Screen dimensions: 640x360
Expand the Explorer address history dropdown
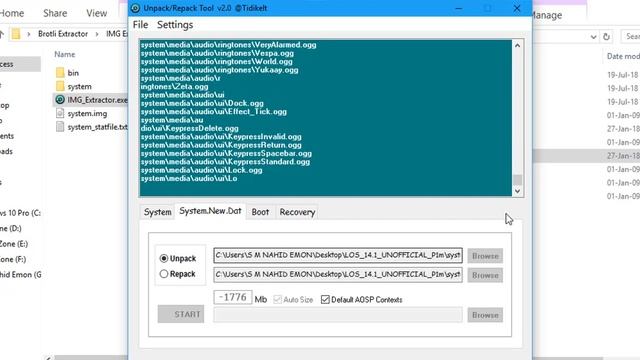[x=593, y=37]
